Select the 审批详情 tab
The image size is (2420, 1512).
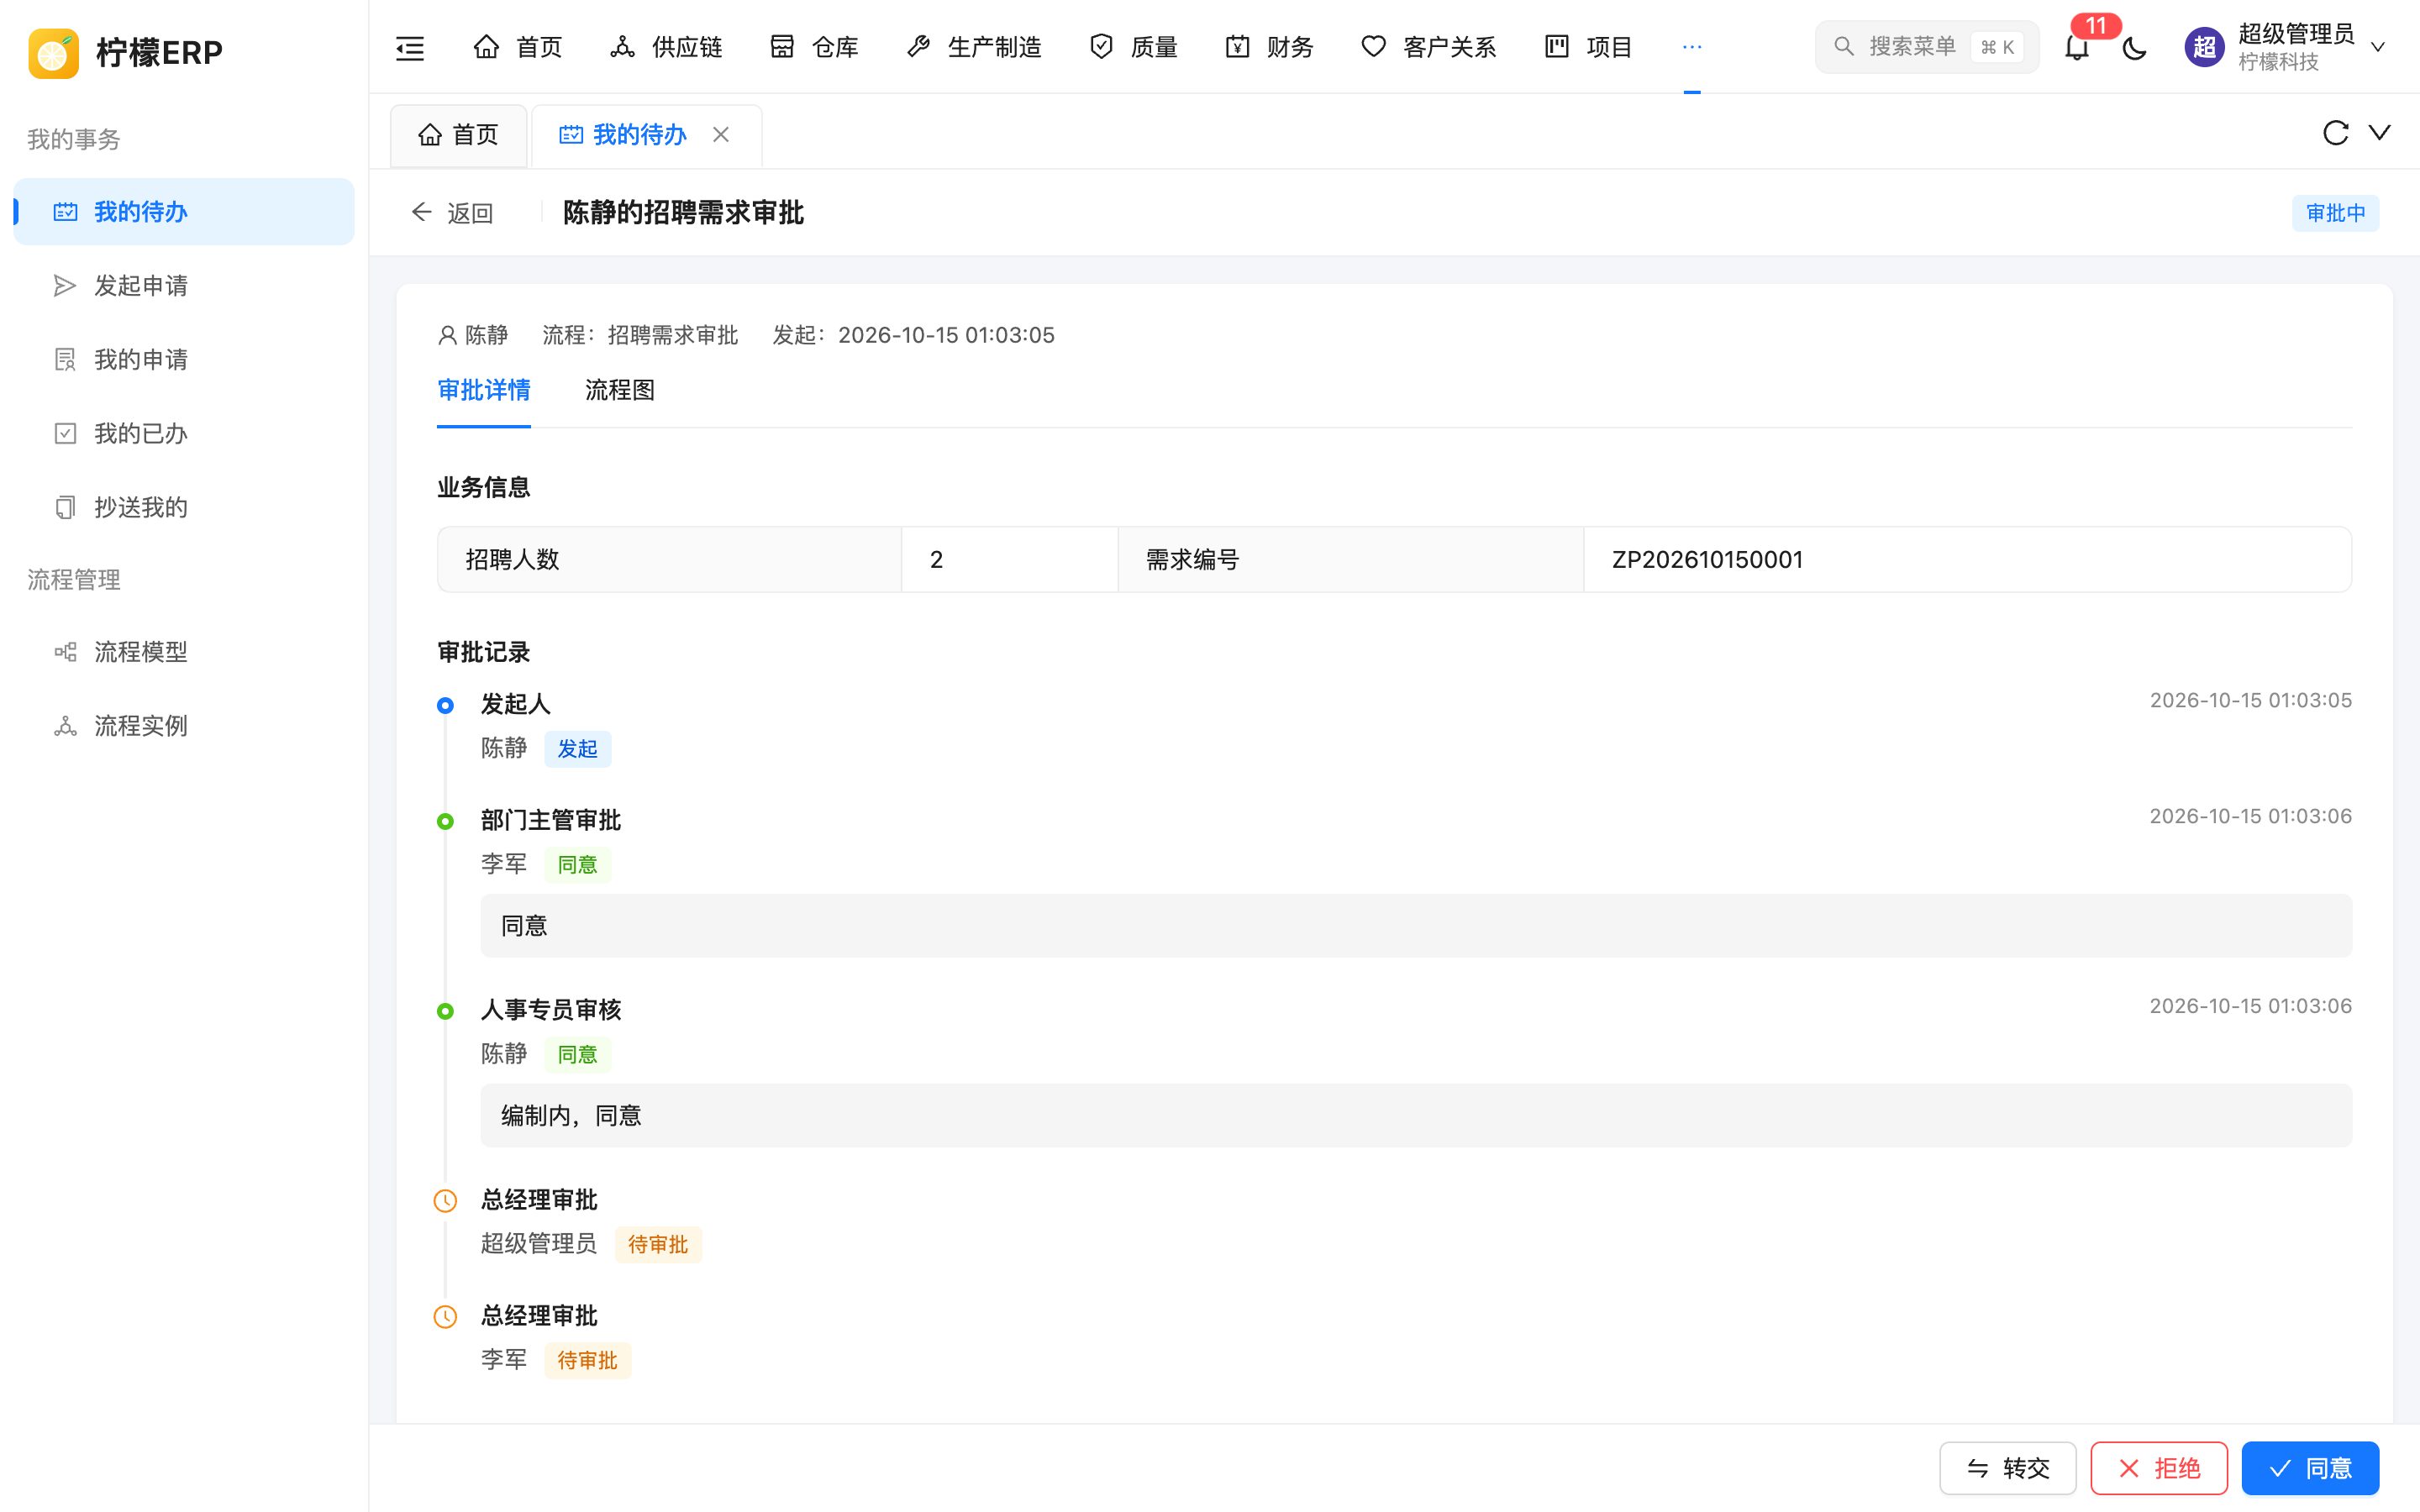(x=484, y=390)
